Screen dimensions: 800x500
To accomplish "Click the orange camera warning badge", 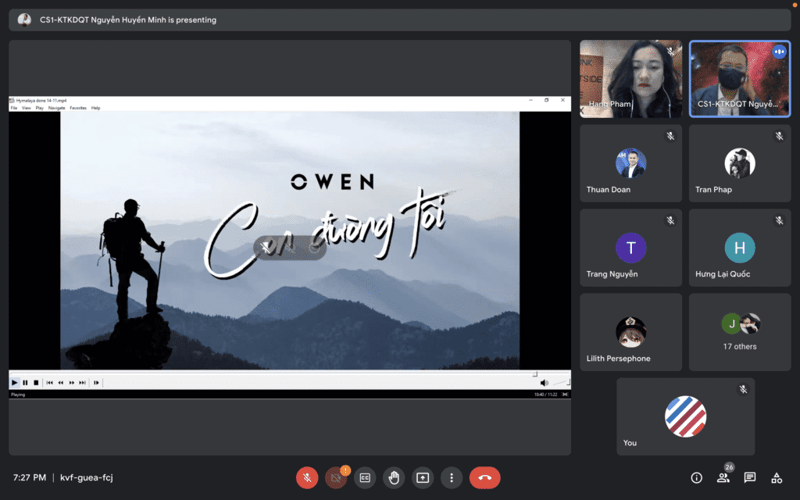I will pos(346,470).
